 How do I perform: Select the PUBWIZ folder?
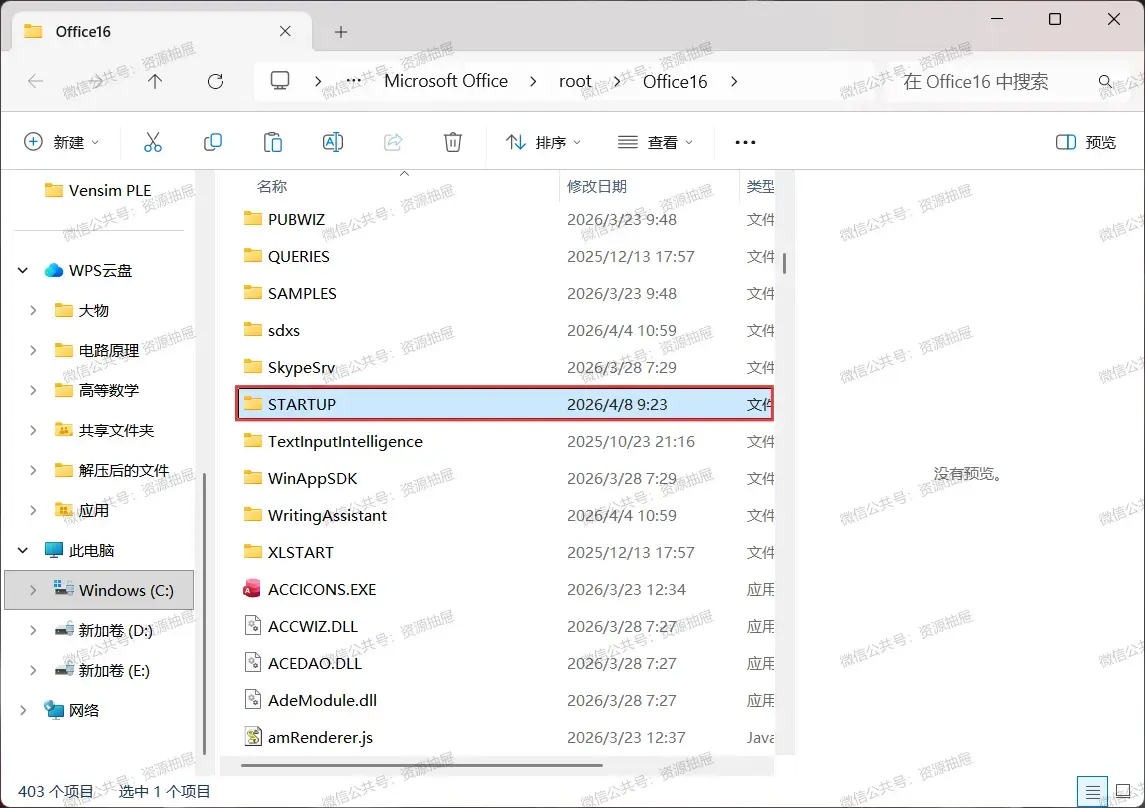click(x=504, y=219)
